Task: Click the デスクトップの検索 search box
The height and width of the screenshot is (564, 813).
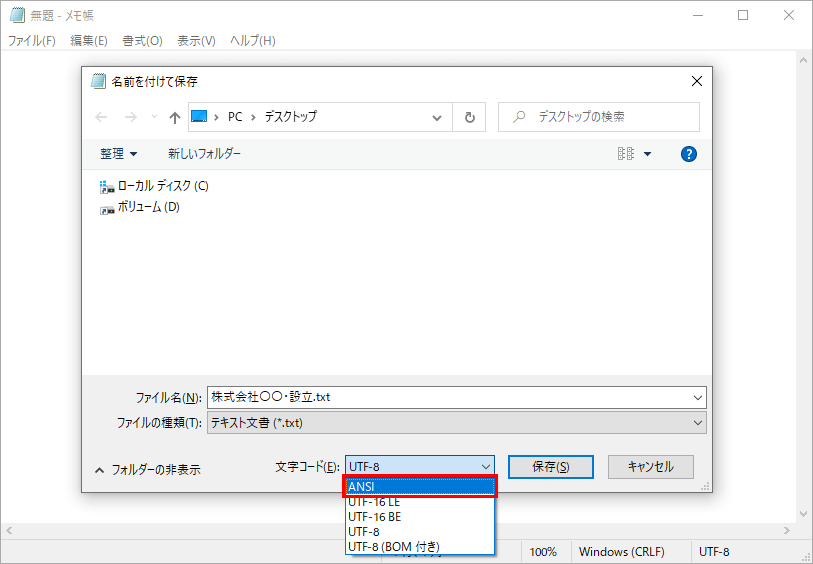Action: click(x=599, y=117)
